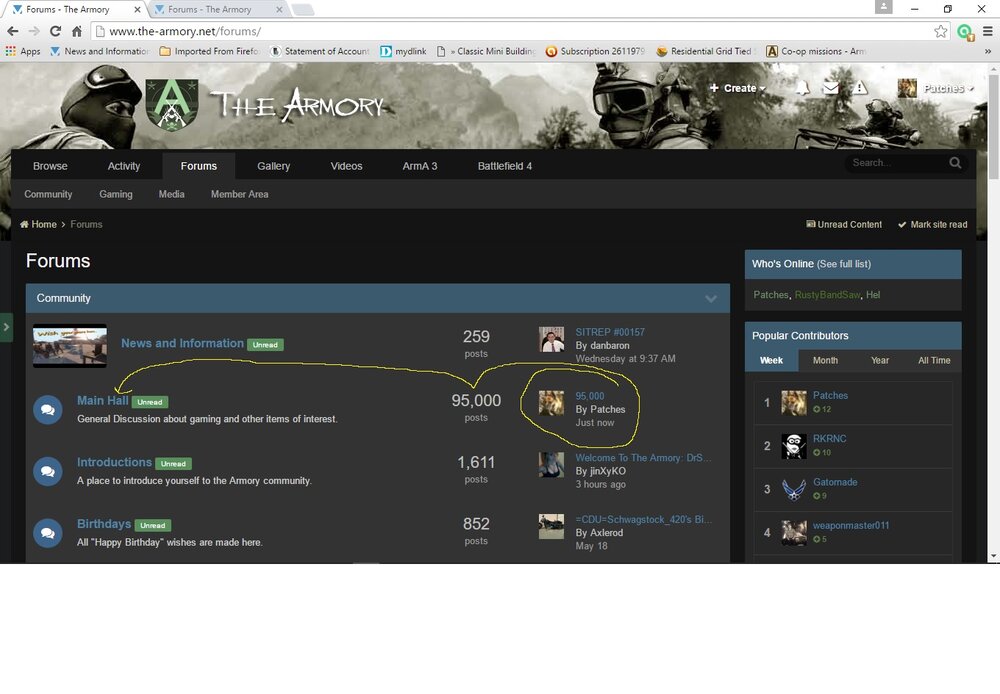The height and width of the screenshot is (694, 1000).
Task: Open the Create dropdown menu
Action: click(738, 88)
